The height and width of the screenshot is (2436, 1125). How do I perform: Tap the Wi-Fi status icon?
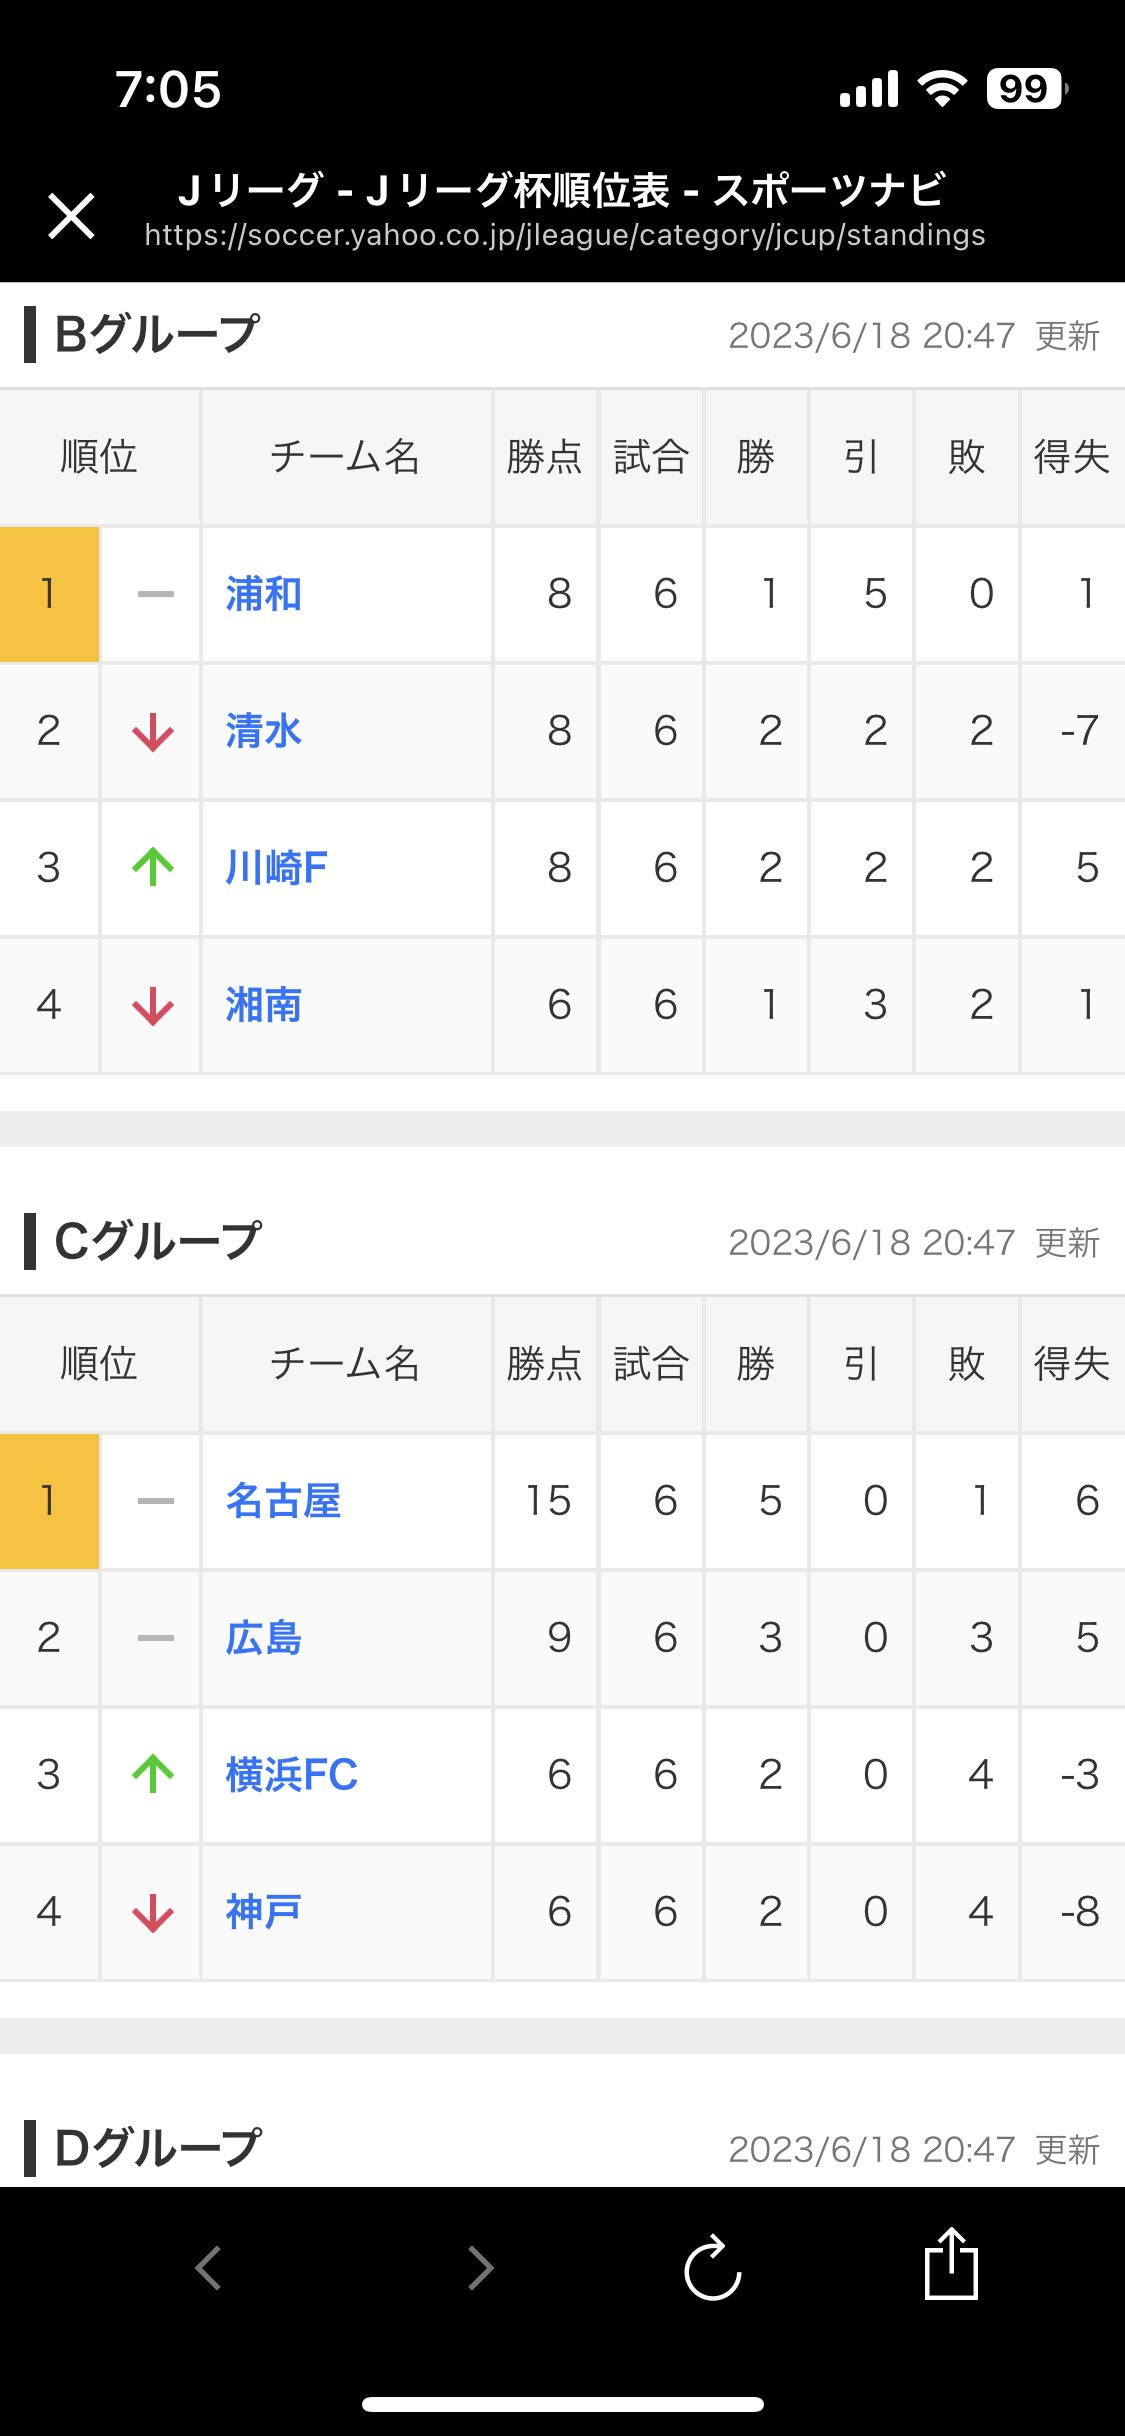pyautogui.click(x=942, y=89)
